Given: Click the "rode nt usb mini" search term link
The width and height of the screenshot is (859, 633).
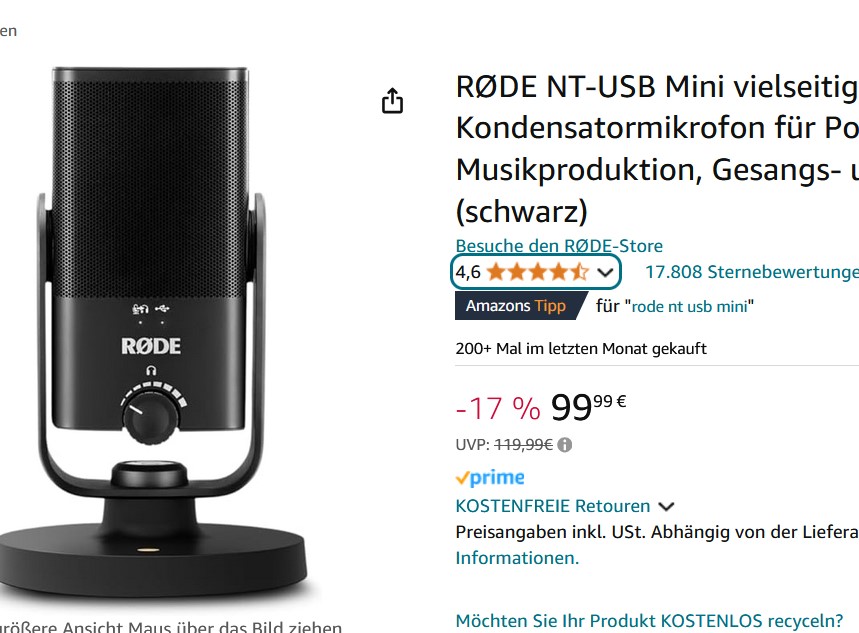Looking at the screenshot, I should [x=690, y=306].
